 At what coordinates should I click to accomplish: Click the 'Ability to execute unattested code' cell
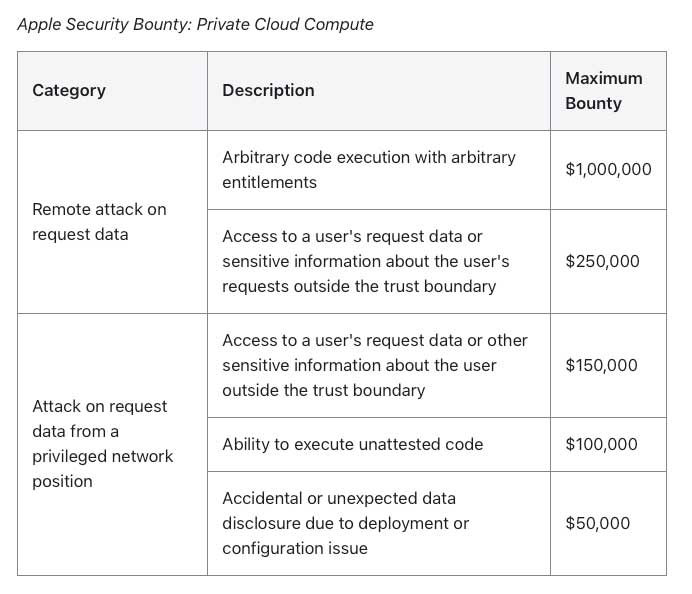pyautogui.click(x=352, y=444)
